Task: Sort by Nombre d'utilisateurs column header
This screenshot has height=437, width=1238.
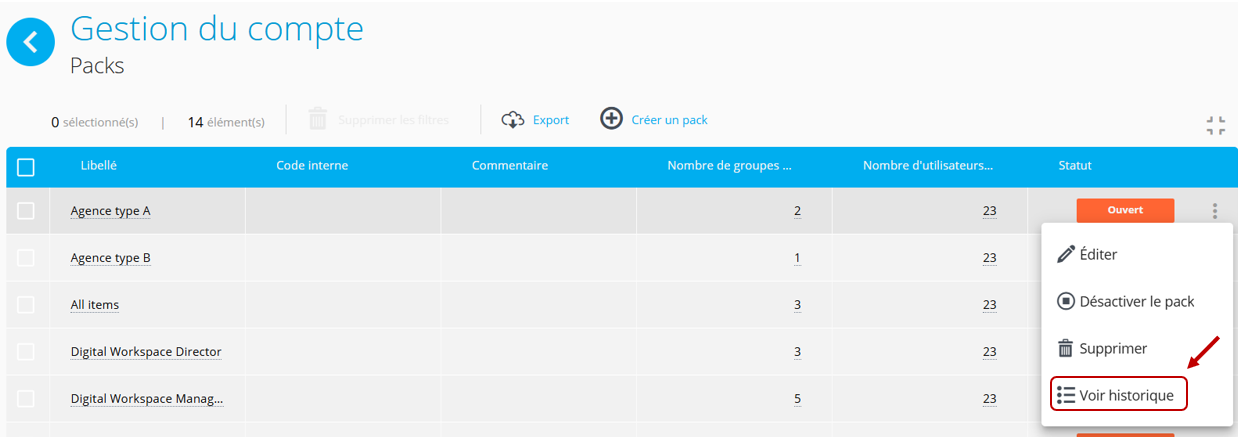Action: click(x=928, y=165)
